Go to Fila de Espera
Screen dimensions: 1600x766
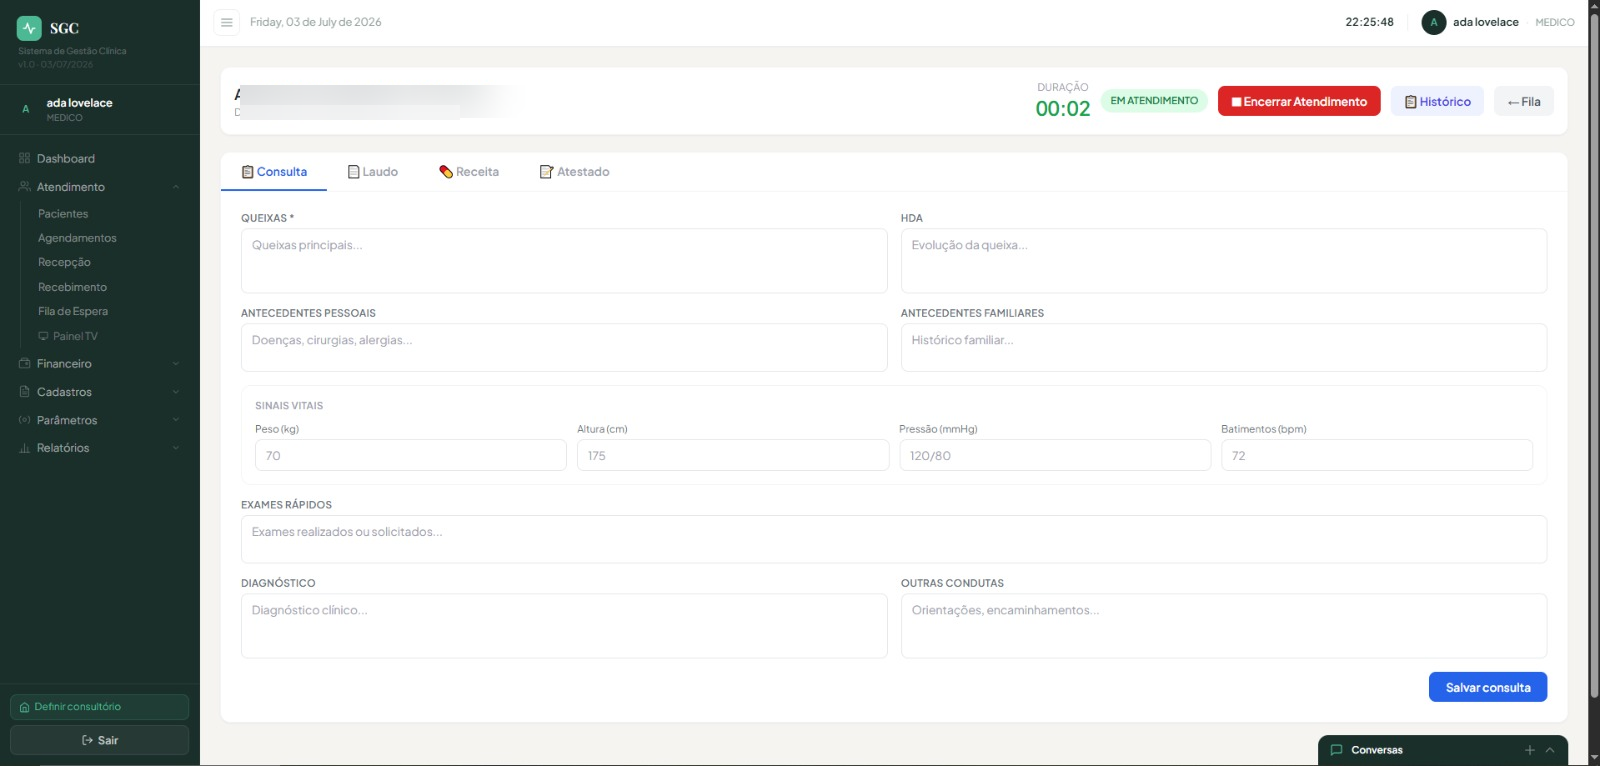click(x=73, y=311)
